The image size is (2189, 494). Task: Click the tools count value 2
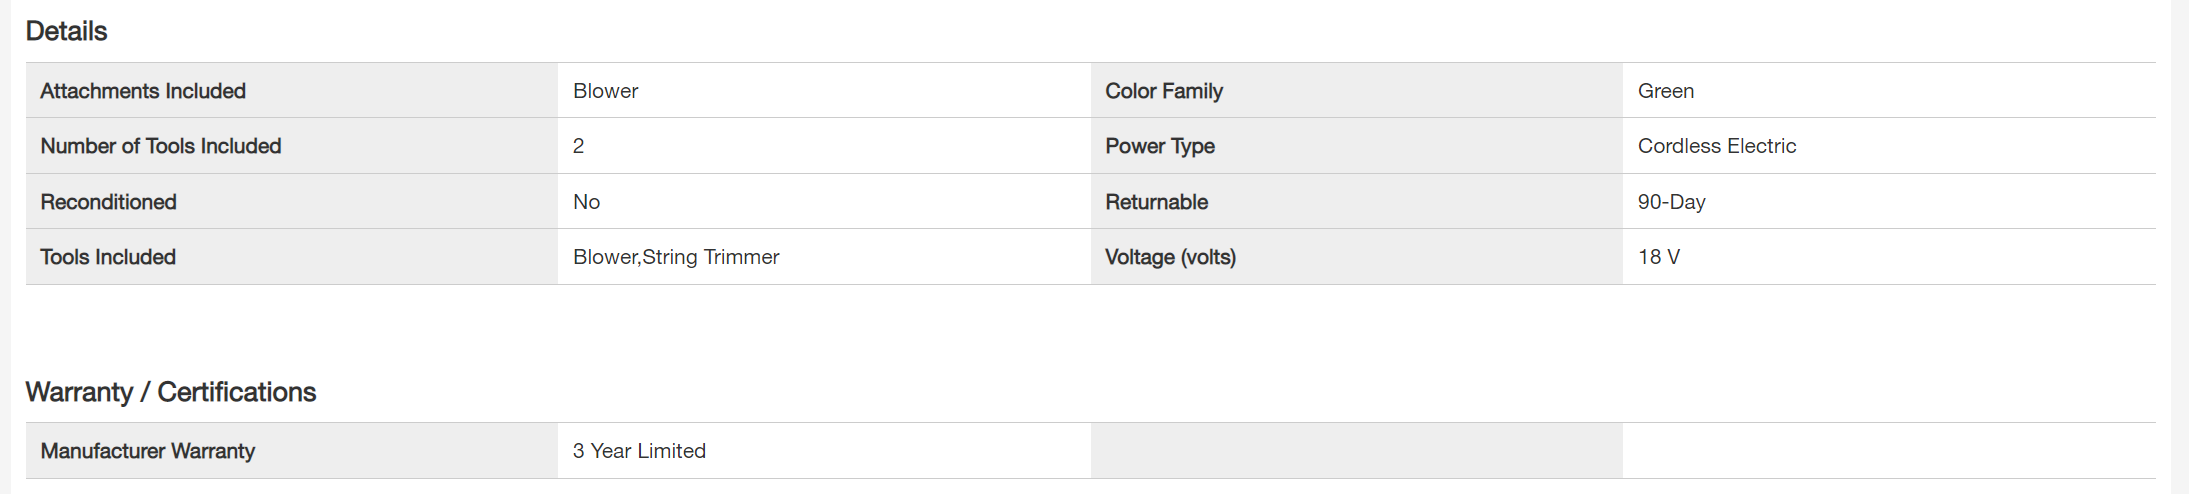tap(578, 146)
